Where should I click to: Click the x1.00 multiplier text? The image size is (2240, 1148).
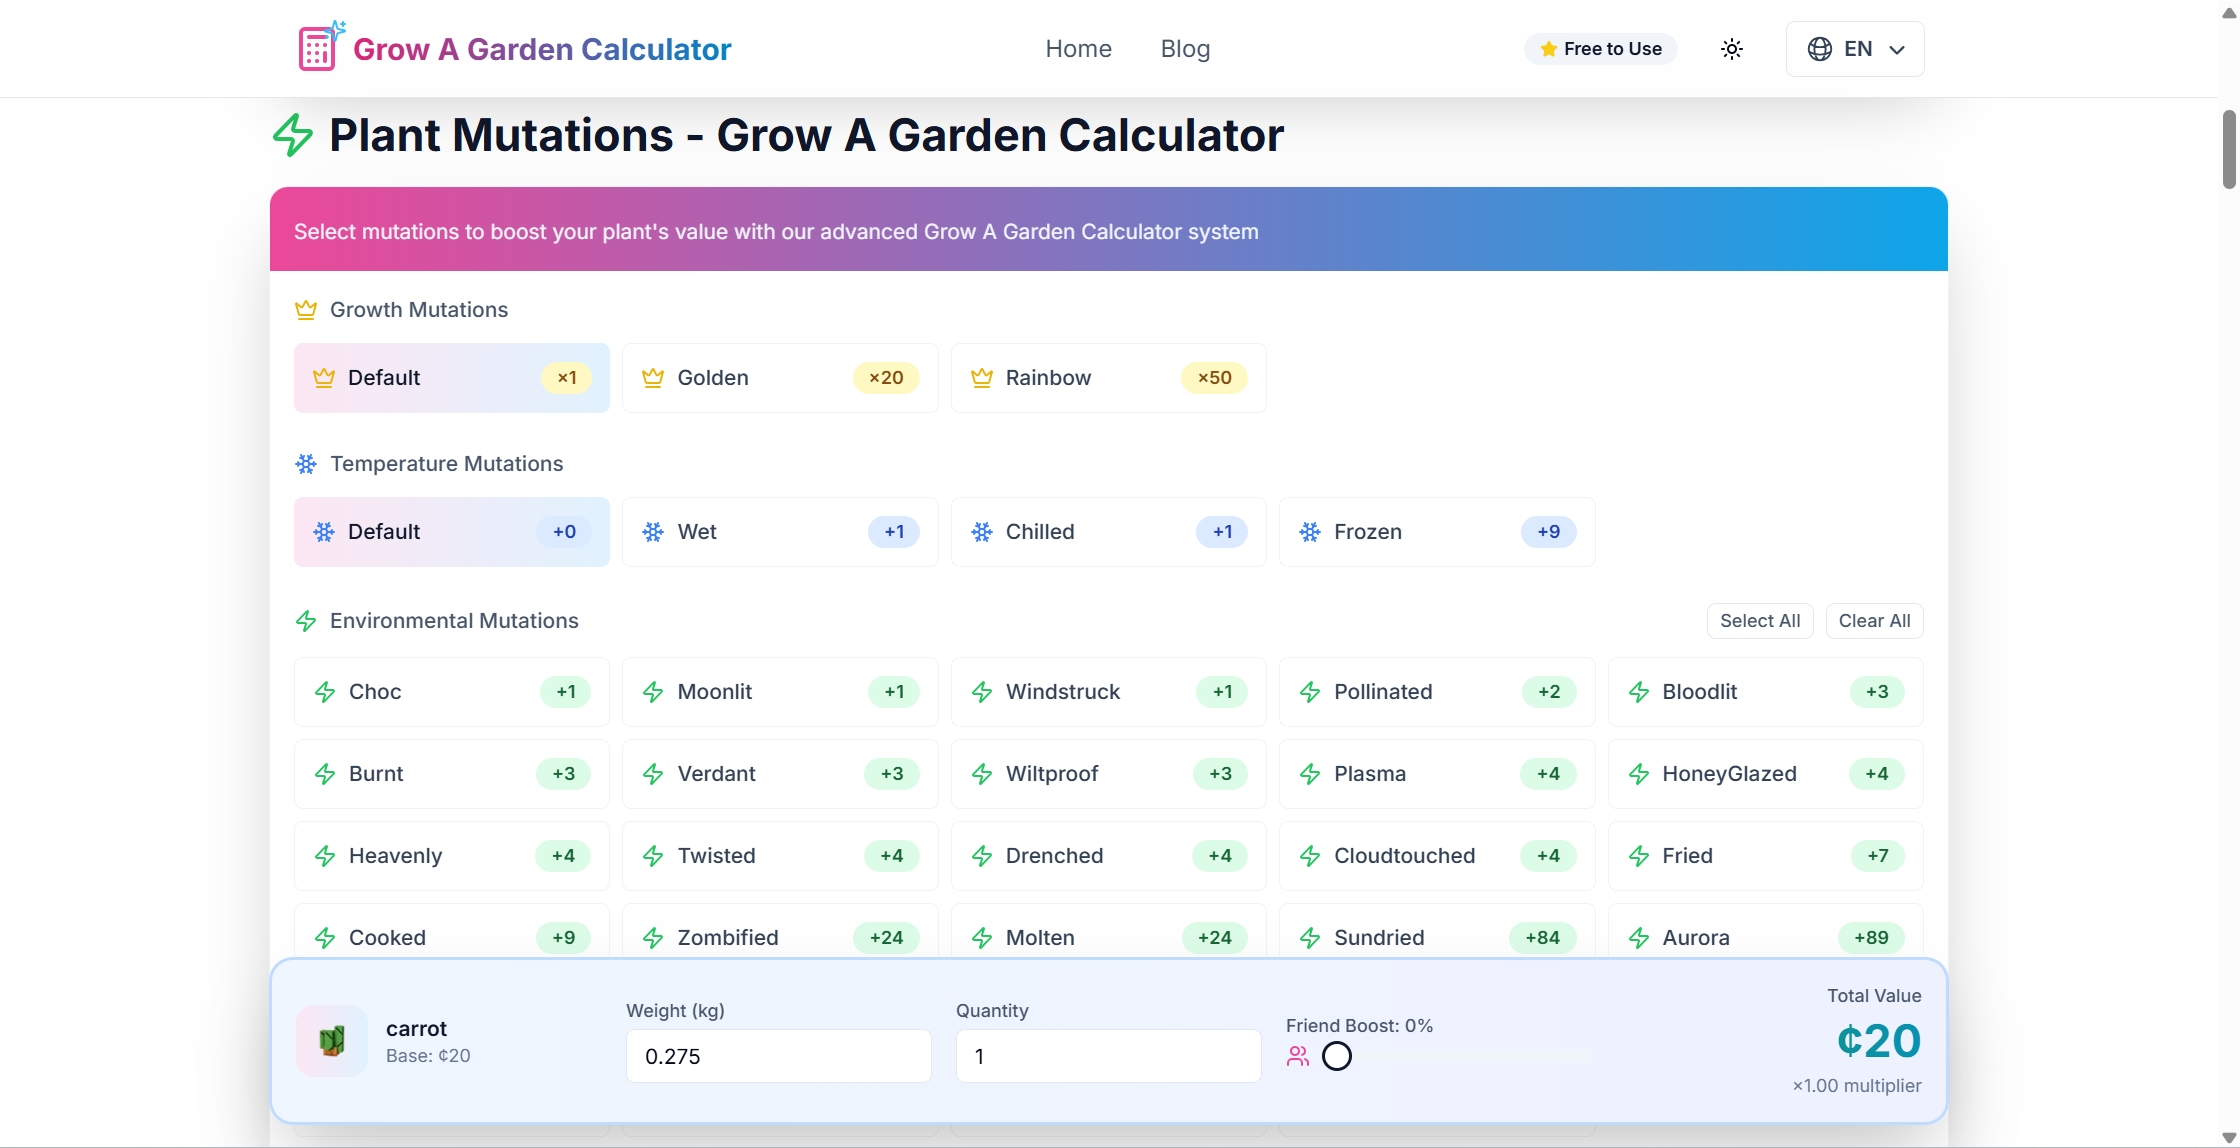coord(1857,1086)
